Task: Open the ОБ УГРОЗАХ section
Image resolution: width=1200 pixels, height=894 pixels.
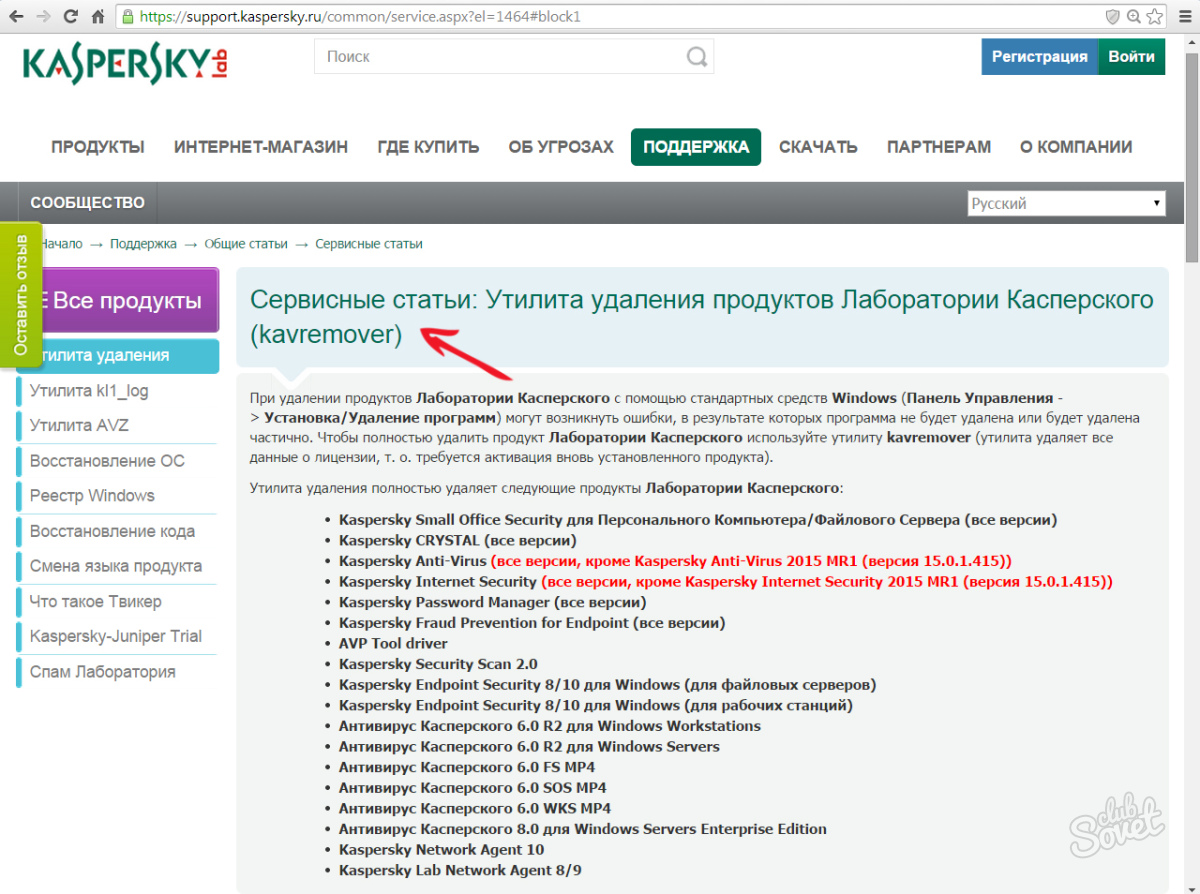Action: click(x=561, y=147)
